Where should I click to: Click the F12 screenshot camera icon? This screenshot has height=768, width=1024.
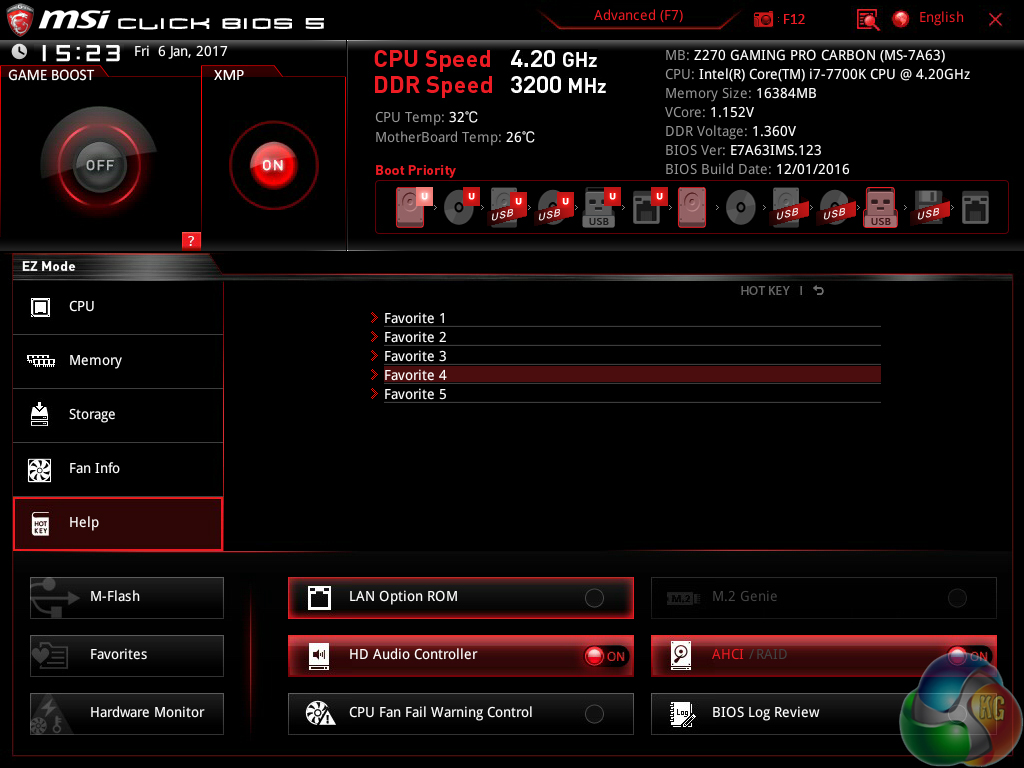764,19
